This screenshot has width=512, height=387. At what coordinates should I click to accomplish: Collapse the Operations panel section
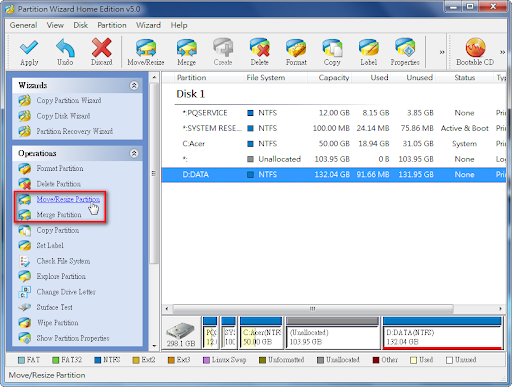(134, 153)
